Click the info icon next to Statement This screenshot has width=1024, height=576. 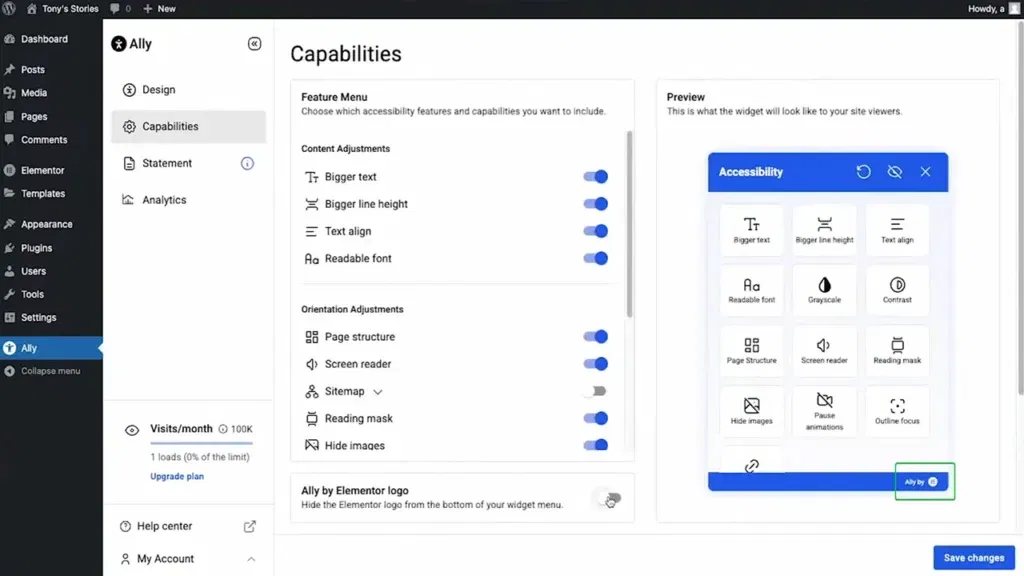(x=247, y=163)
